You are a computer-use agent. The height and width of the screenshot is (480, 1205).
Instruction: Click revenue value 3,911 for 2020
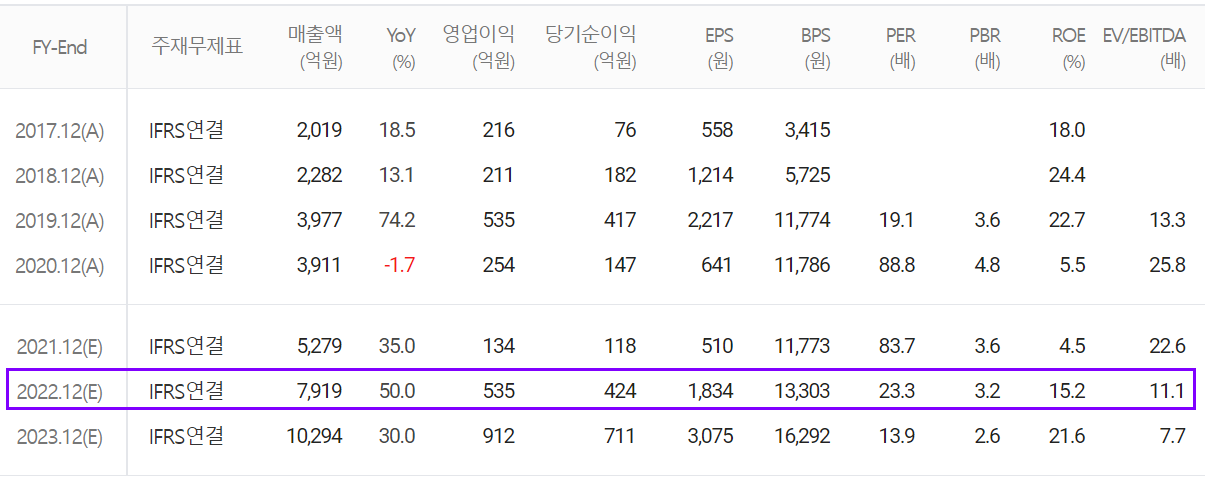320,265
